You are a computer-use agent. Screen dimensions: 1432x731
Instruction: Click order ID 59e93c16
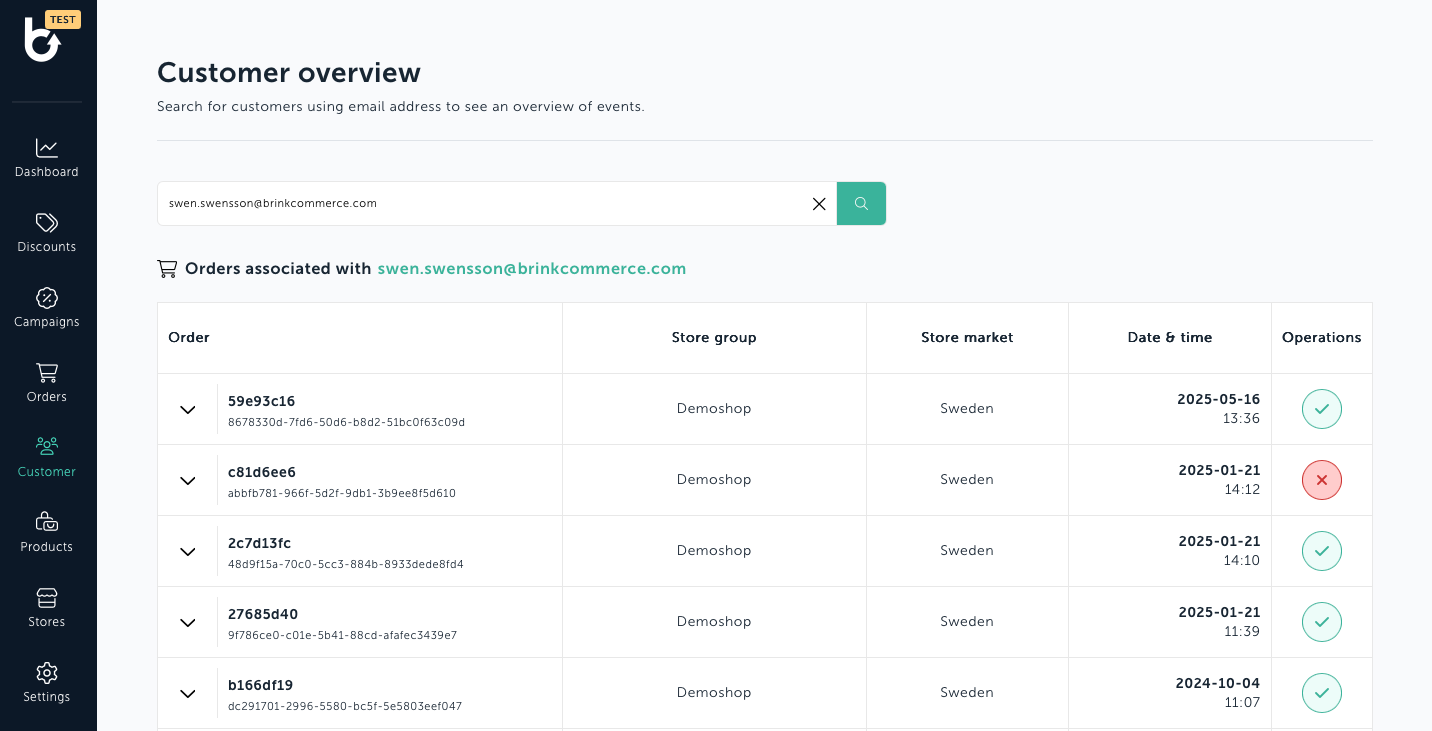pyautogui.click(x=262, y=401)
